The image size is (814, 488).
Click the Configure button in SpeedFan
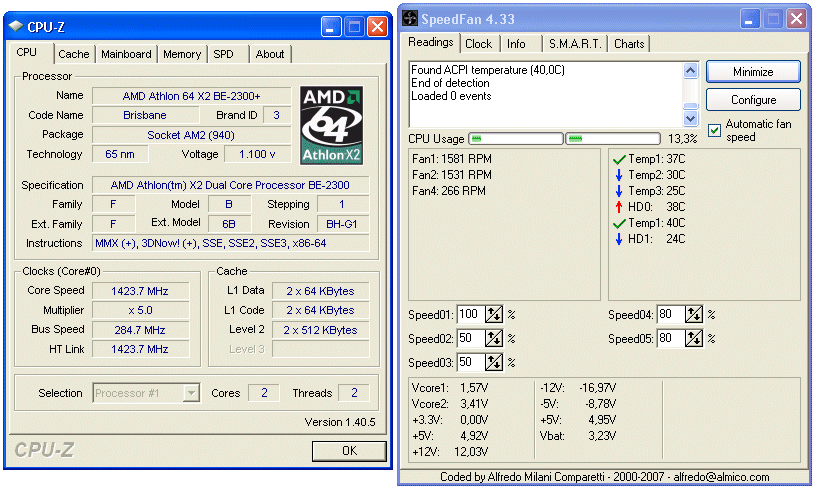(x=753, y=100)
